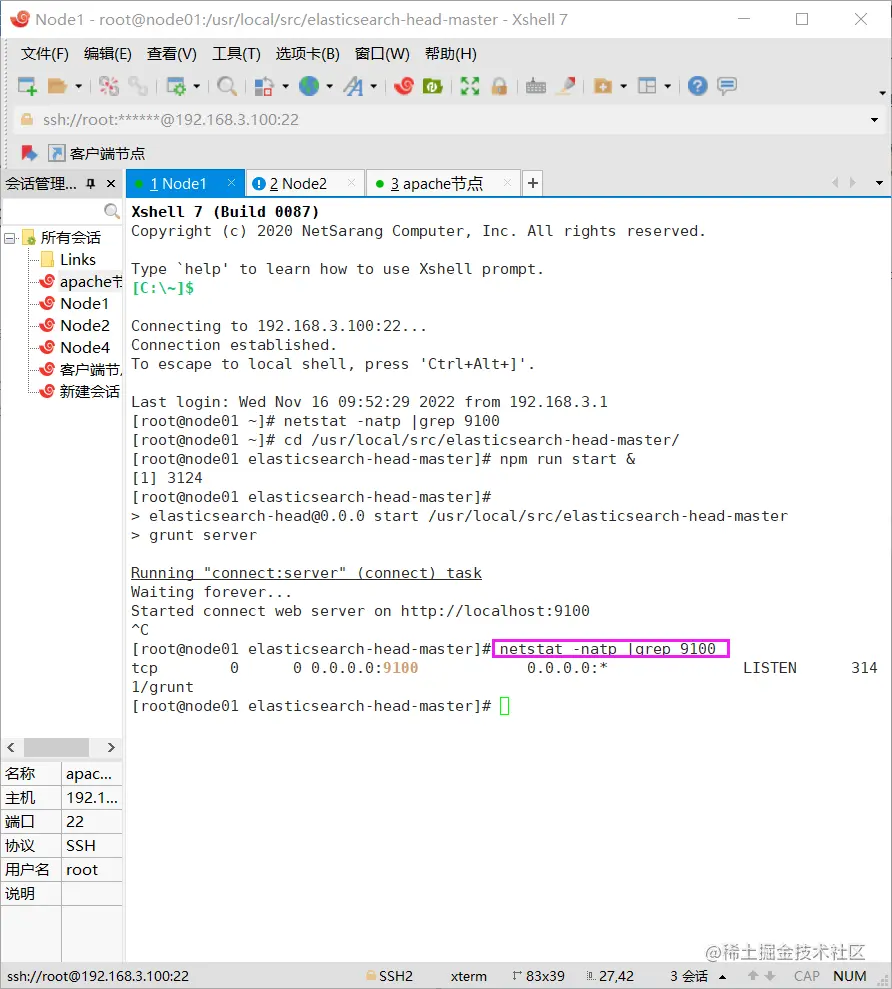Open the 查看(V) menu

tap(172, 54)
